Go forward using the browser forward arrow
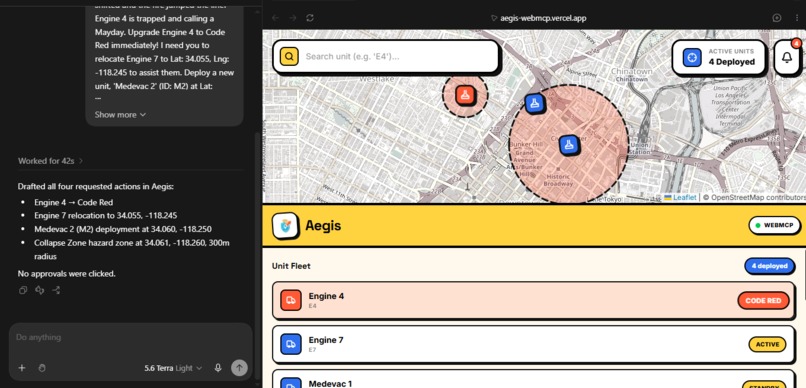Viewport: 806px width, 388px height. click(292, 18)
